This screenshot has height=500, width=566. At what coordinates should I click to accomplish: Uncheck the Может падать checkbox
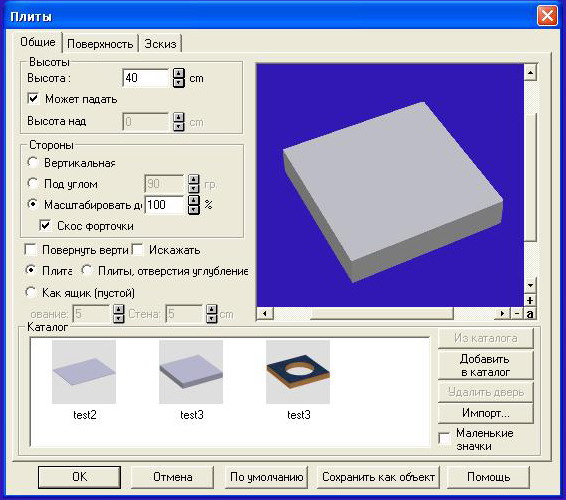33,99
